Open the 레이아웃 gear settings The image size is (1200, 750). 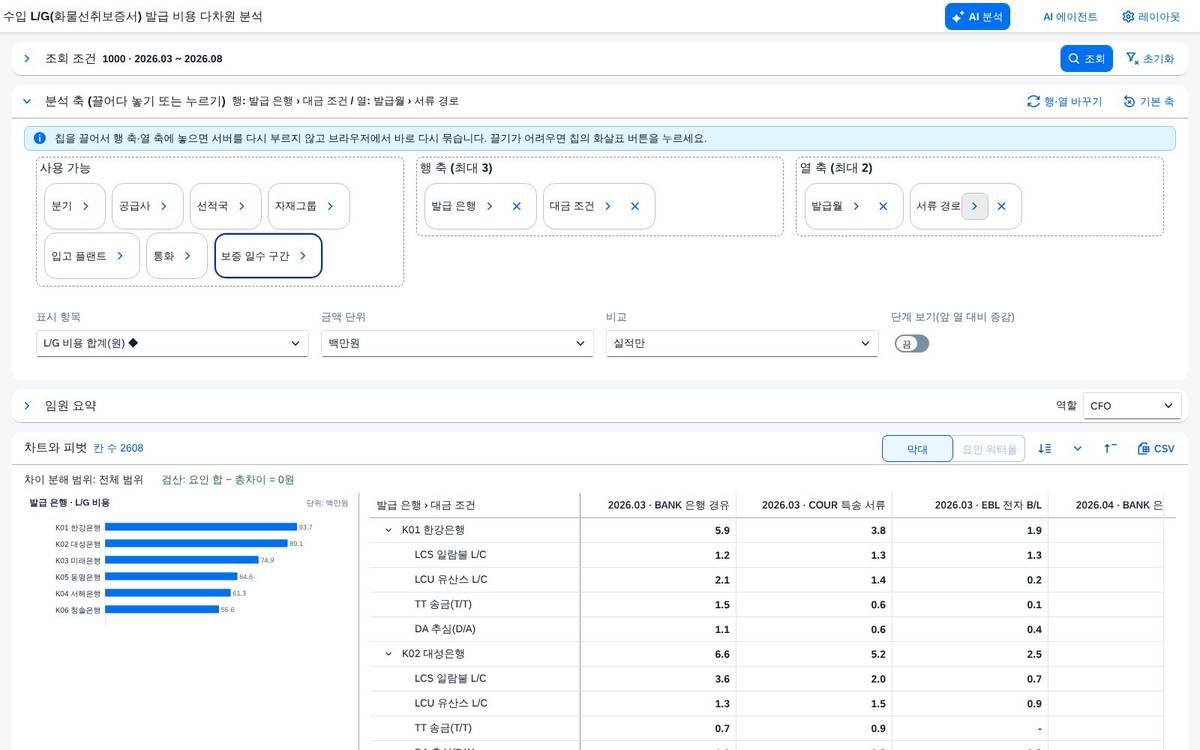pos(1151,17)
